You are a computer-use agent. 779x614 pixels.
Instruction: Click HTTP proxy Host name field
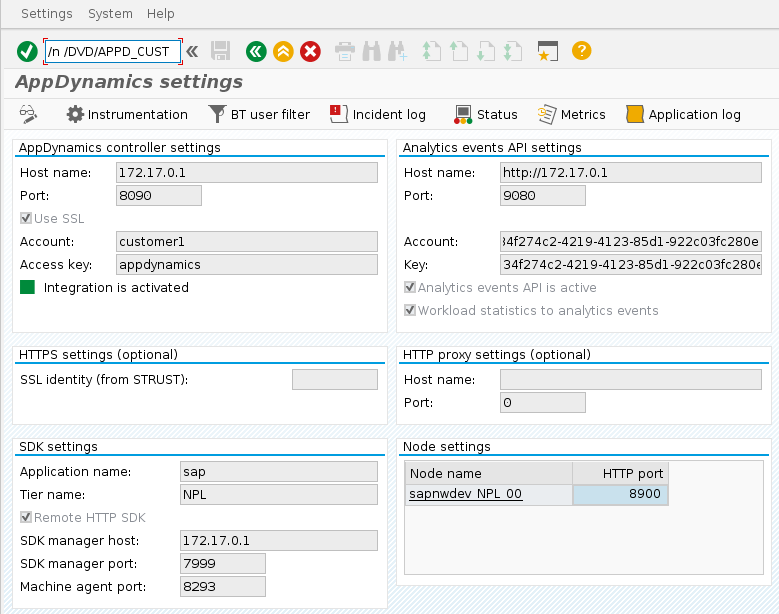(630, 380)
